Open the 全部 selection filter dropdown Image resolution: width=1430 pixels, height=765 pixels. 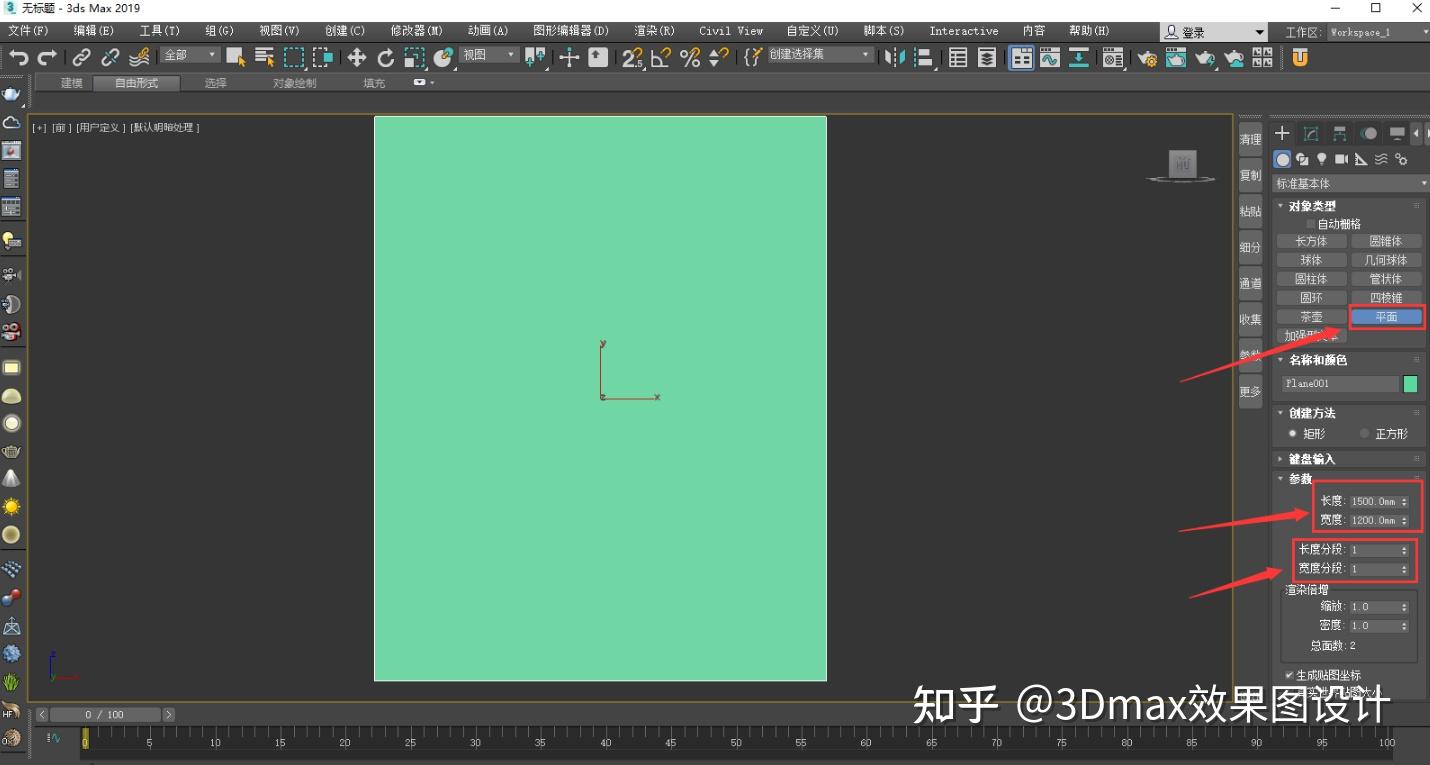click(x=188, y=54)
